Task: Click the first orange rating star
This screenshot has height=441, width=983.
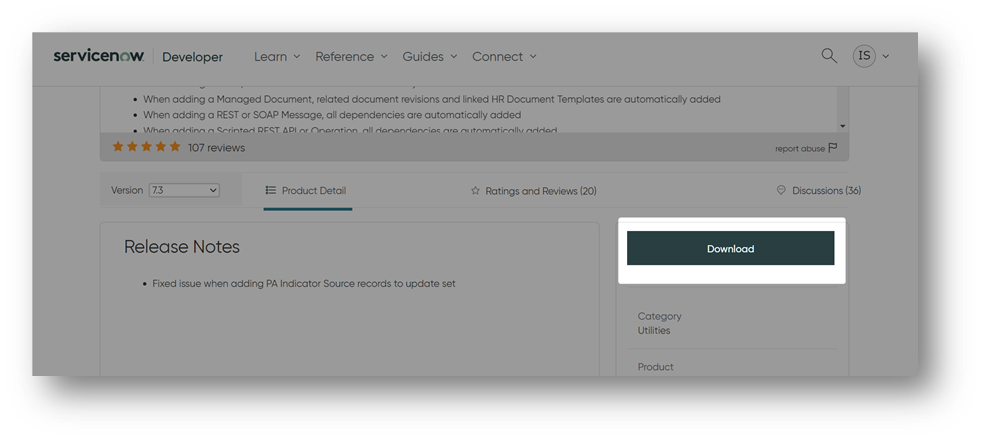Action: coord(118,147)
